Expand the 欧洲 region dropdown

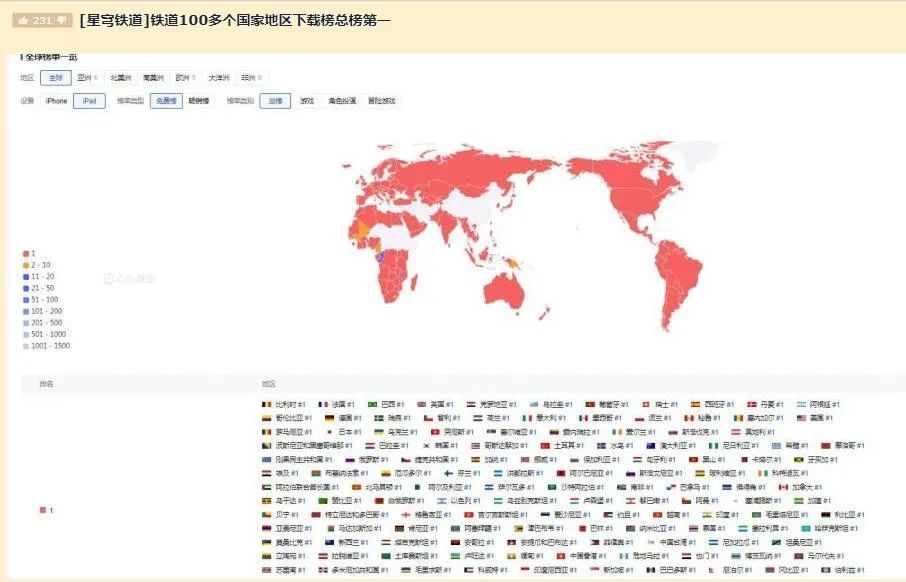[186, 77]
